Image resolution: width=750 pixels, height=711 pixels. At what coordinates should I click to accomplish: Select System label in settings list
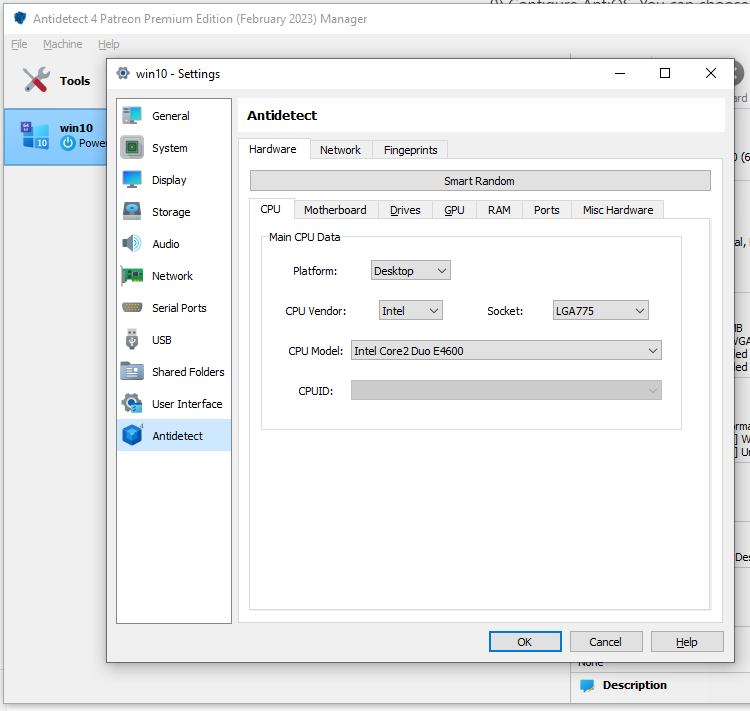coord(170,148)
